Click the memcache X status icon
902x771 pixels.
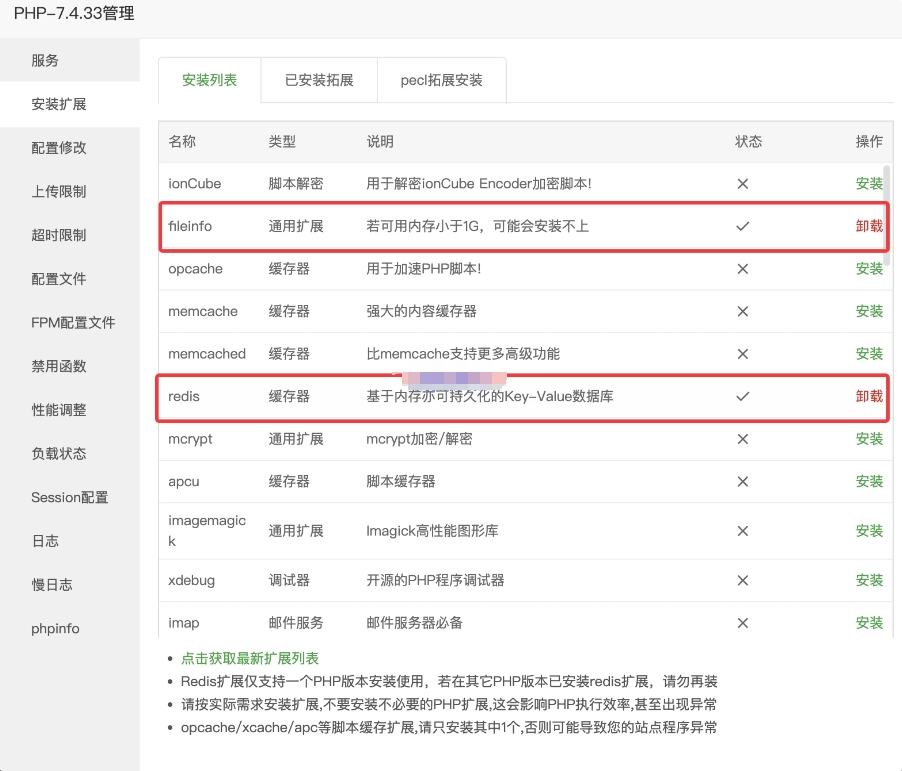pos(743,311)
